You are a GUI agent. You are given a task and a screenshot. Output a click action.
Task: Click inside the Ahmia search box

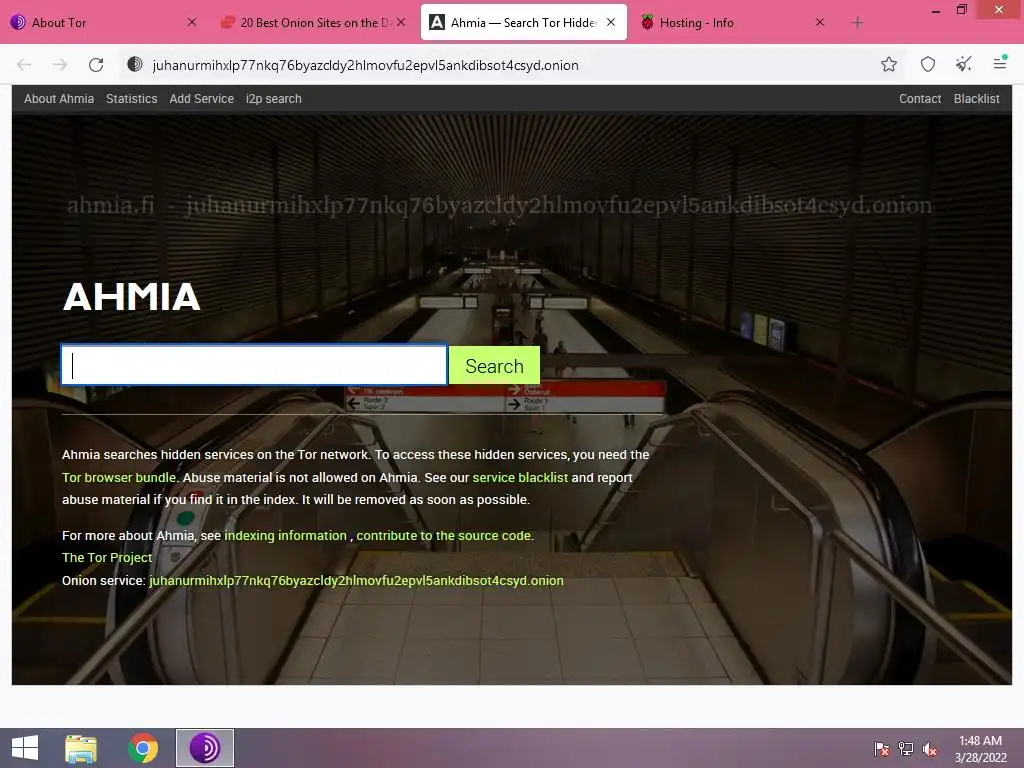[x=254, y=365]
